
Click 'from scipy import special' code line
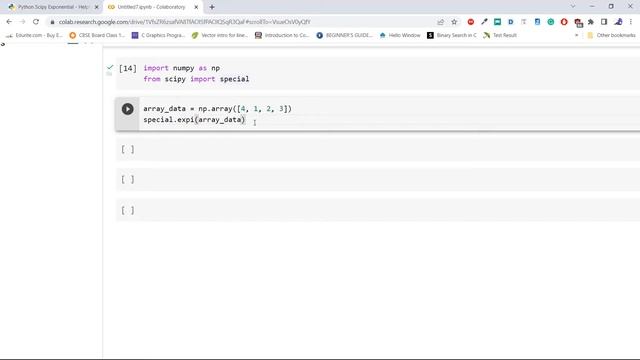tap(196, 79)
